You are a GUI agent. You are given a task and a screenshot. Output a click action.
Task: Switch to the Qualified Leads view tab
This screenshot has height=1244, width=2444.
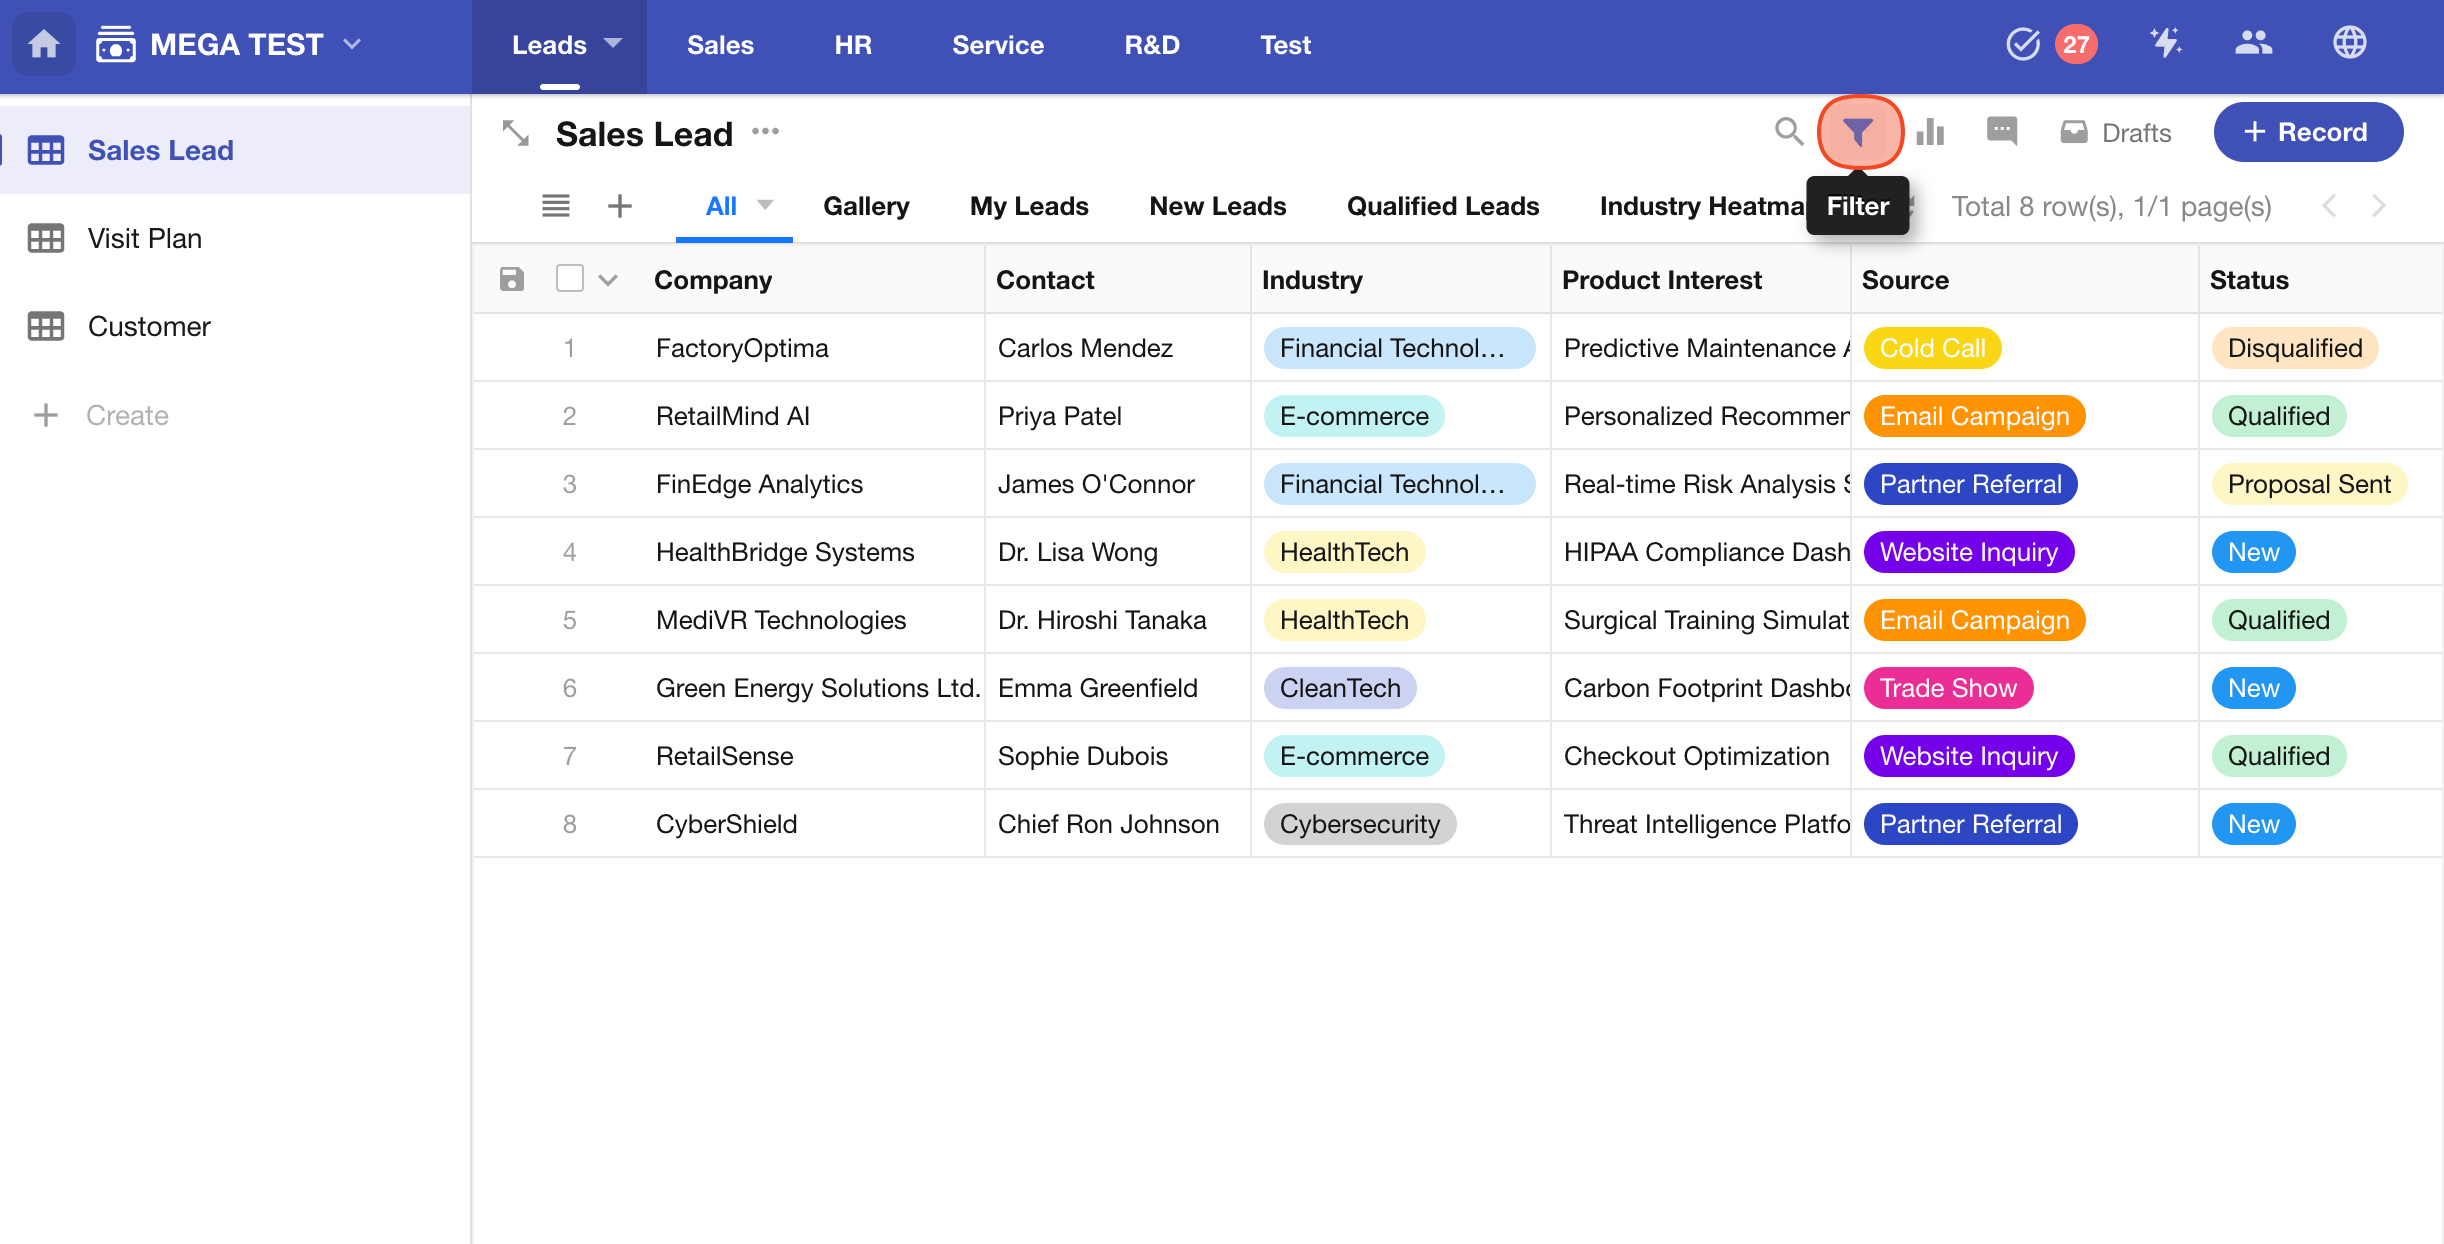(x=1442, y=206)
